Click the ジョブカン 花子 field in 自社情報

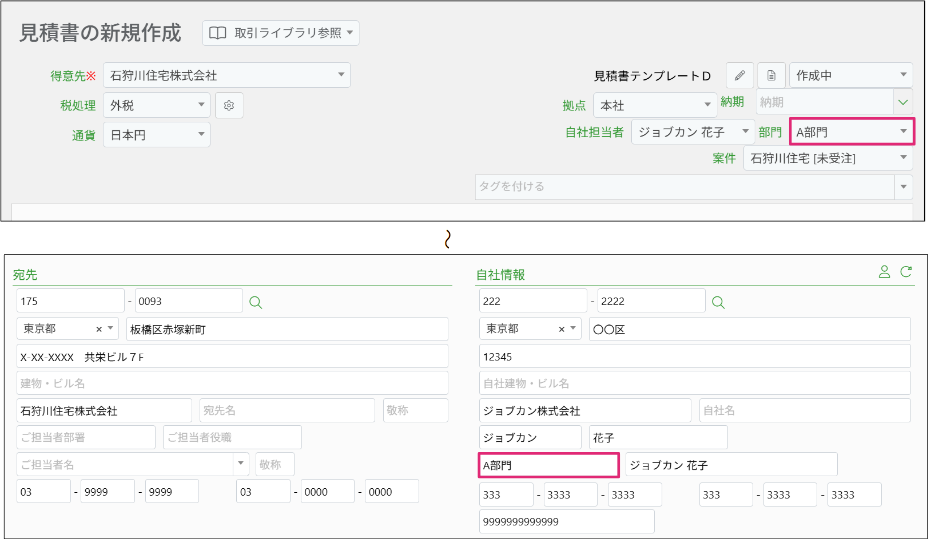click(x=732, y=465)
